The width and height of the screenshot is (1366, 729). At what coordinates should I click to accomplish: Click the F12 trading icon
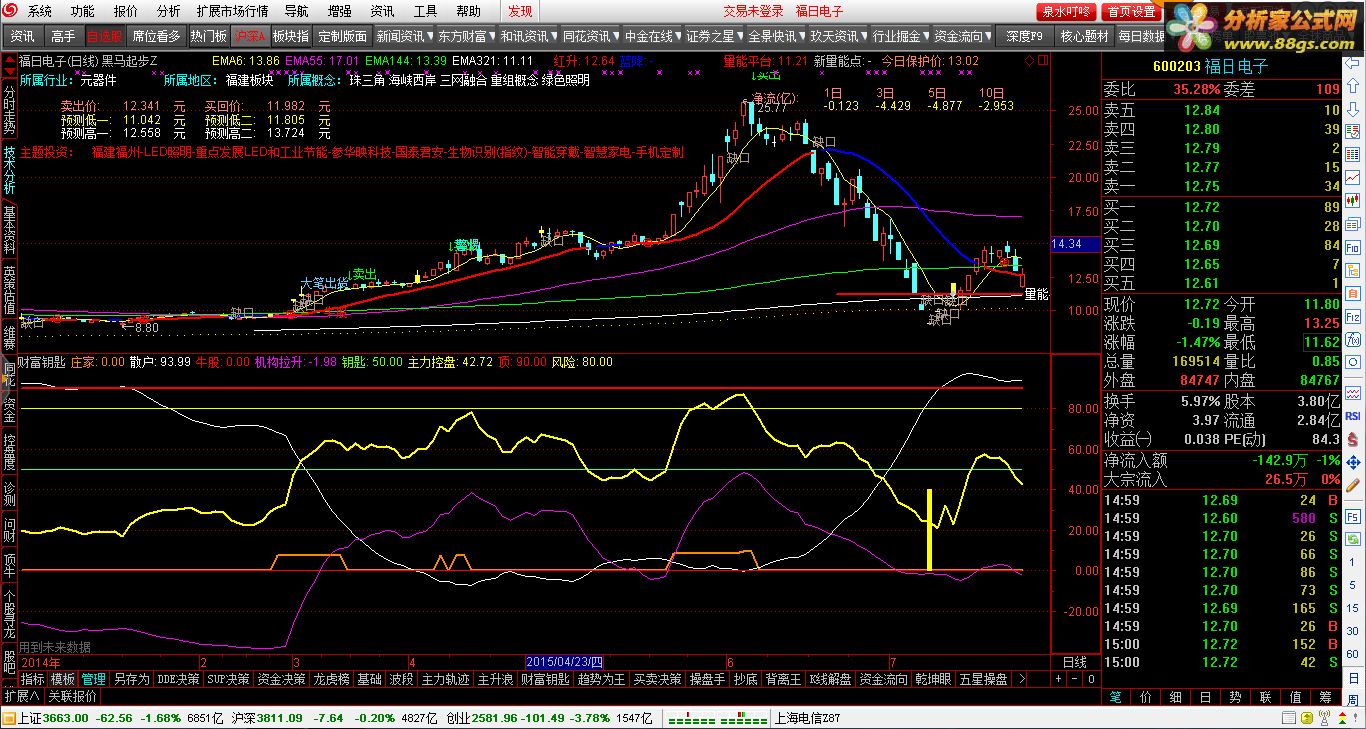pyautogui.click(x=1352, y=316)
